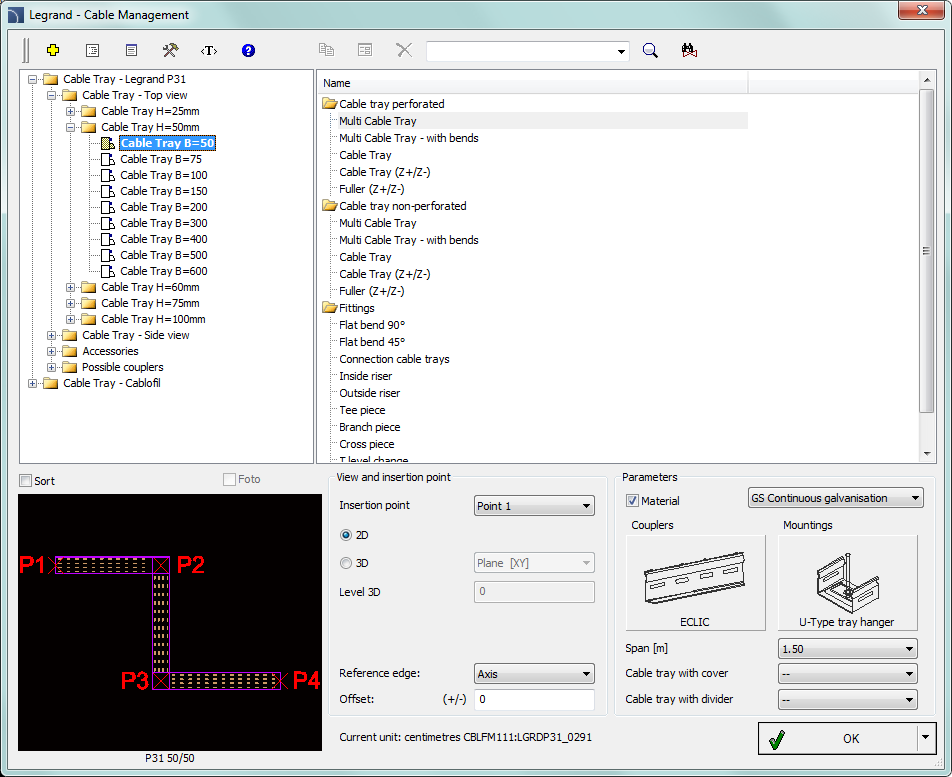Select Cable Tray B=200 in tree
Image resolution: width=952 pixels, height=777 pixels.
tap(163, 207)
